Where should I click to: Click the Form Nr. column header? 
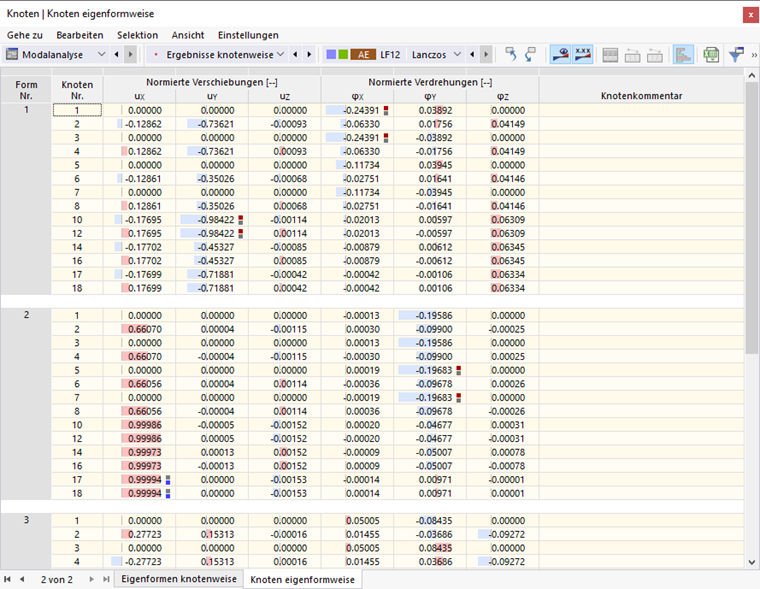coord(26,89)
